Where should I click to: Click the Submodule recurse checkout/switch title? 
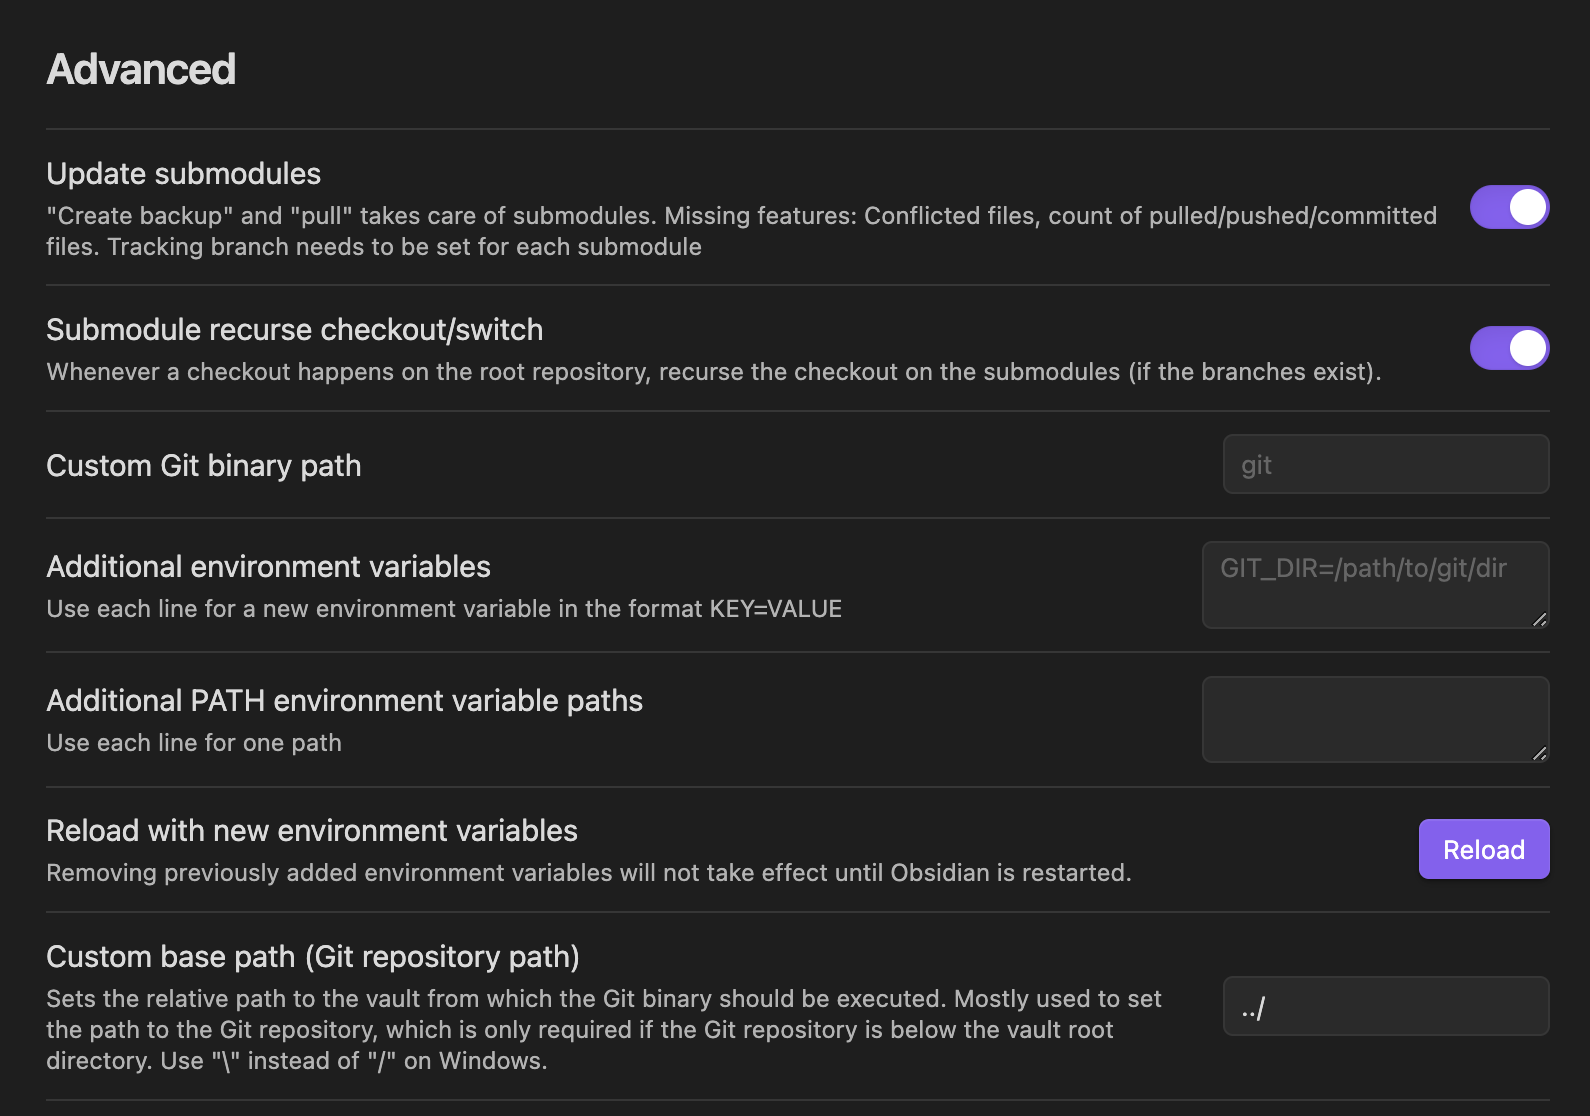[x=294, y=330]
